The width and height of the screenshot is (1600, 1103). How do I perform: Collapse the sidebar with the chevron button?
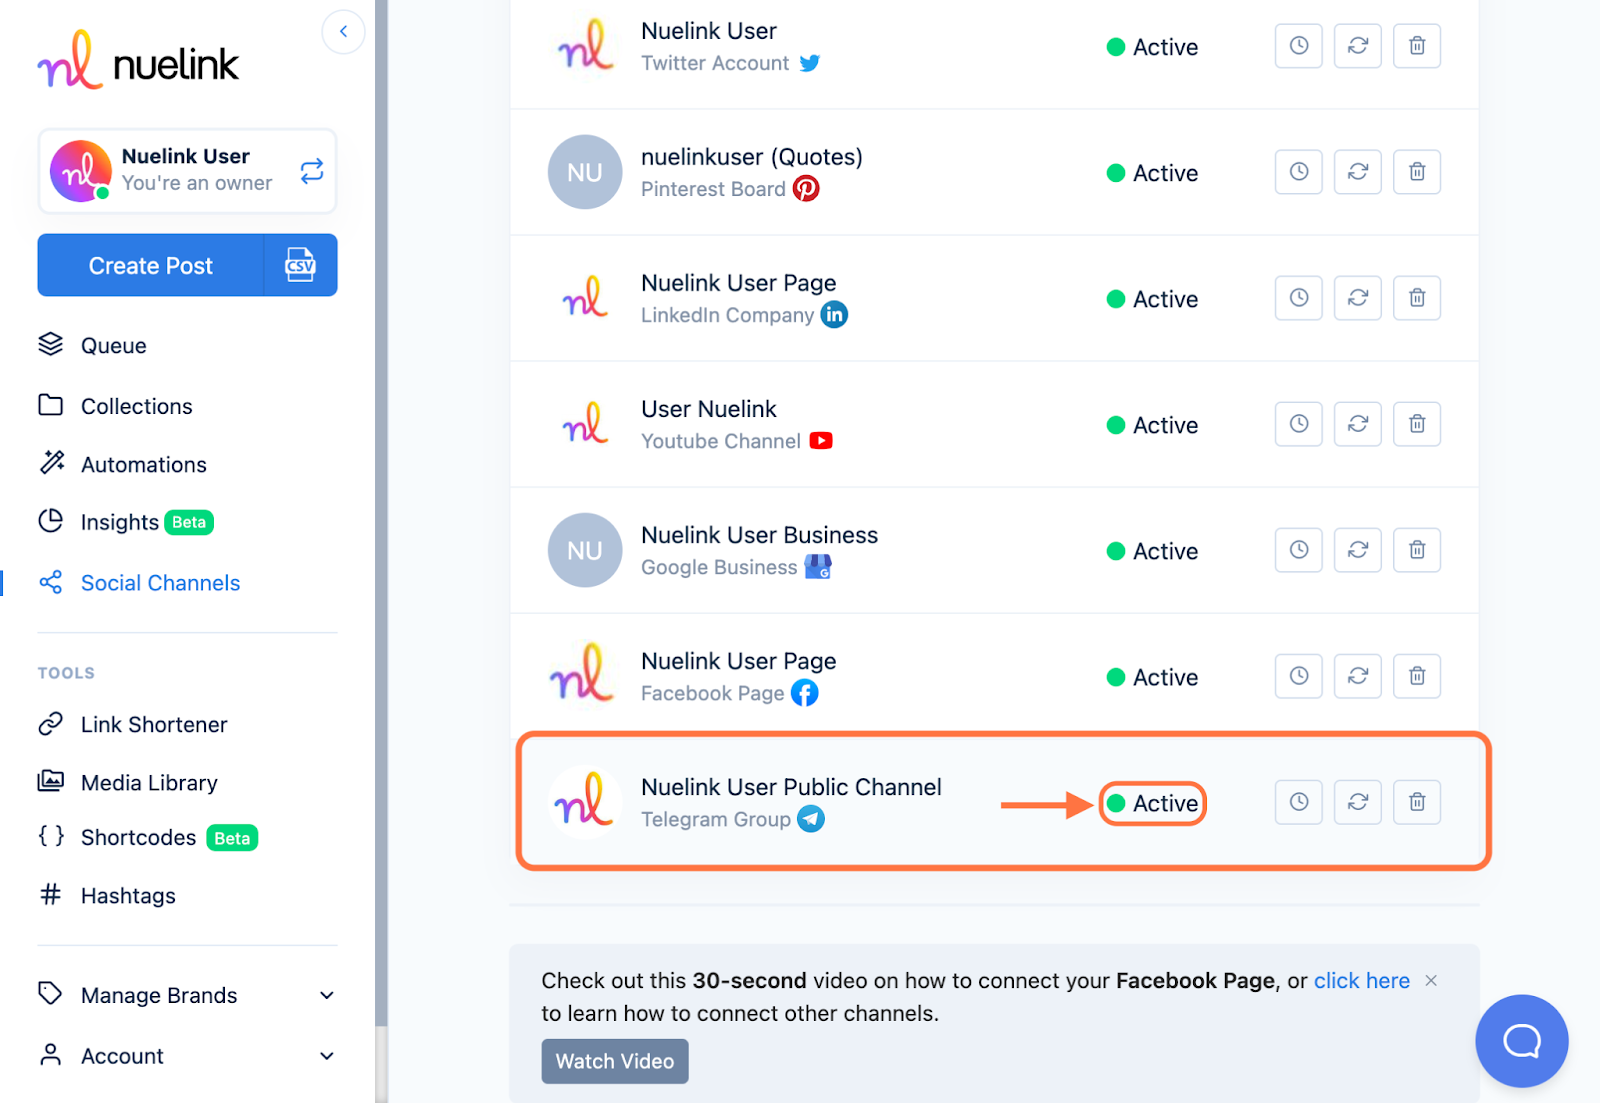[343, 31]
